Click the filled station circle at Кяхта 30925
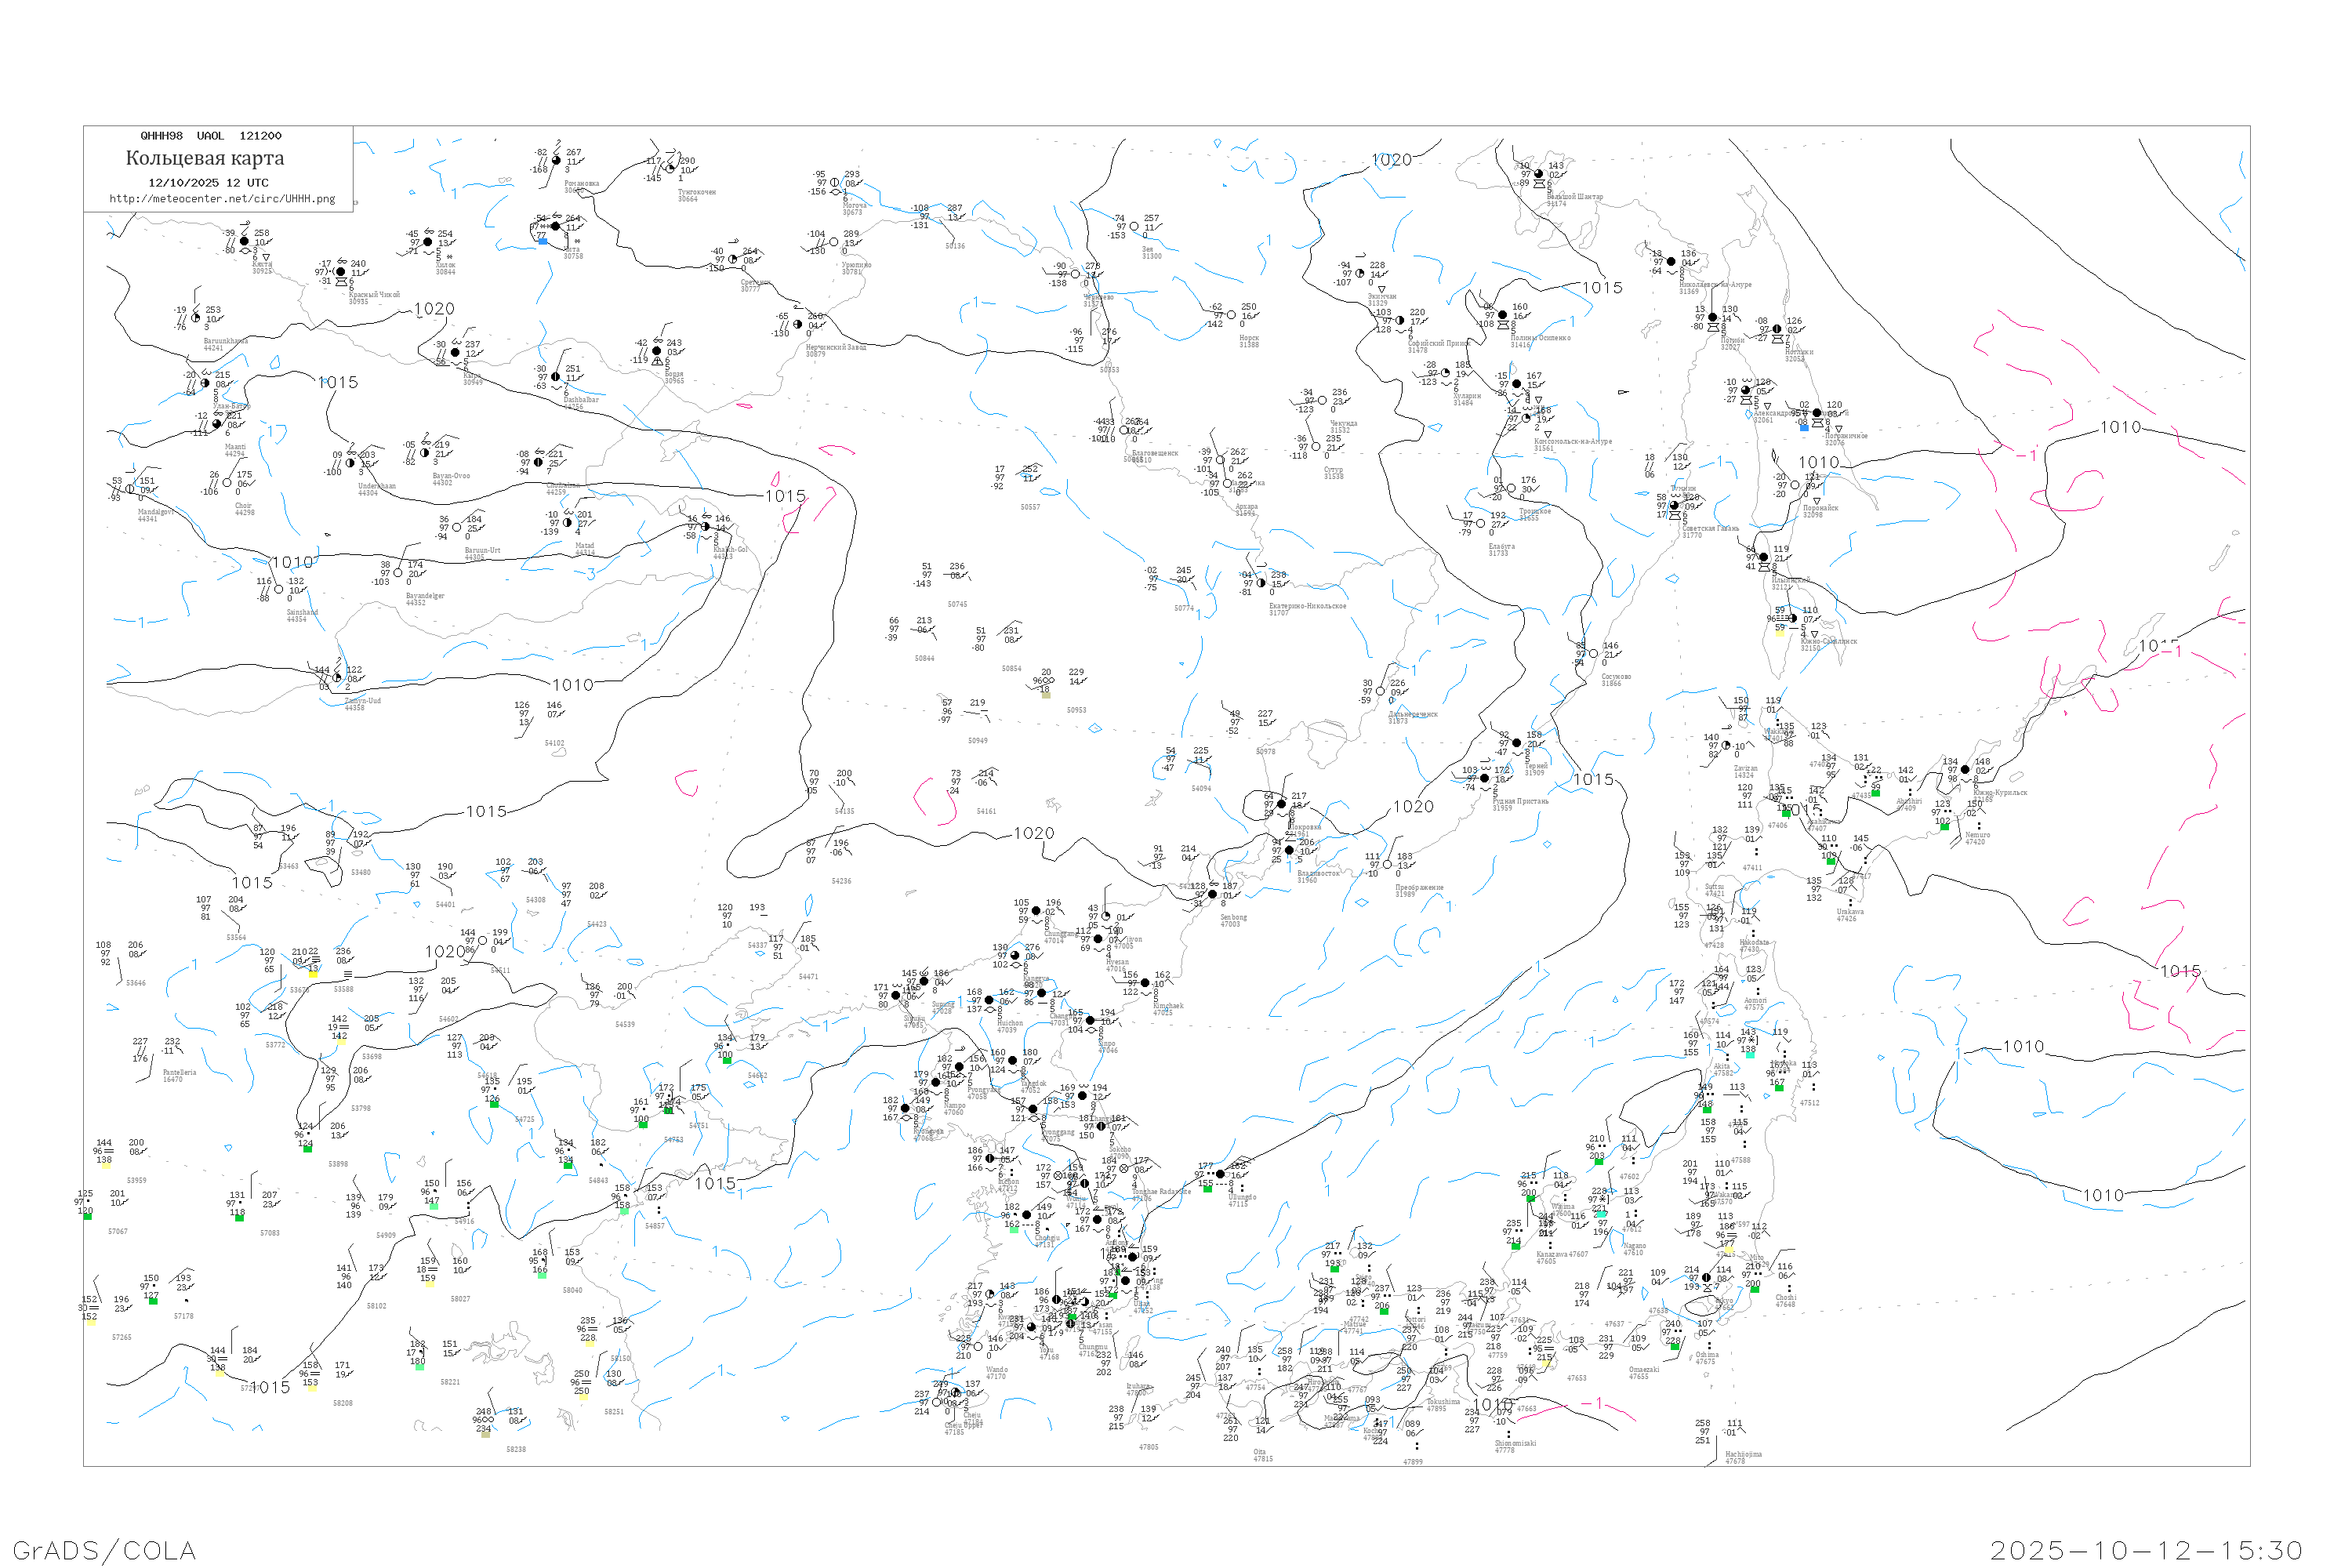 click(244, 242)
